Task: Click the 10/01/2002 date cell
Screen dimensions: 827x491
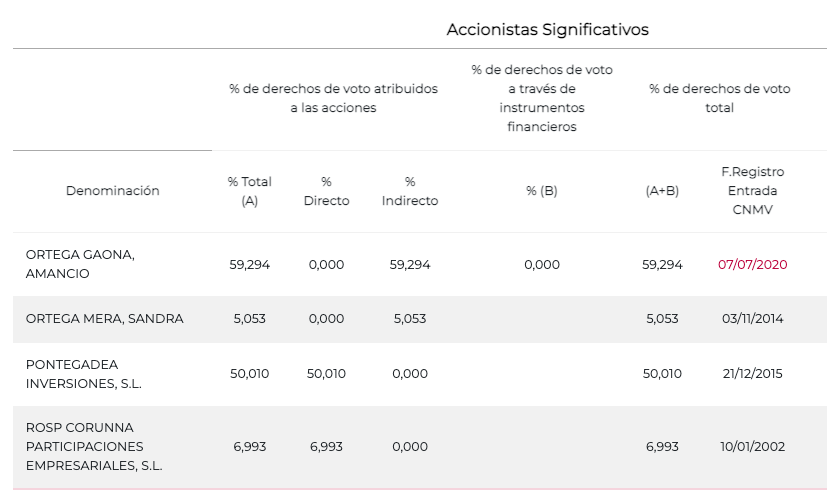Action: pyautogui.click(x=752, y=446)
